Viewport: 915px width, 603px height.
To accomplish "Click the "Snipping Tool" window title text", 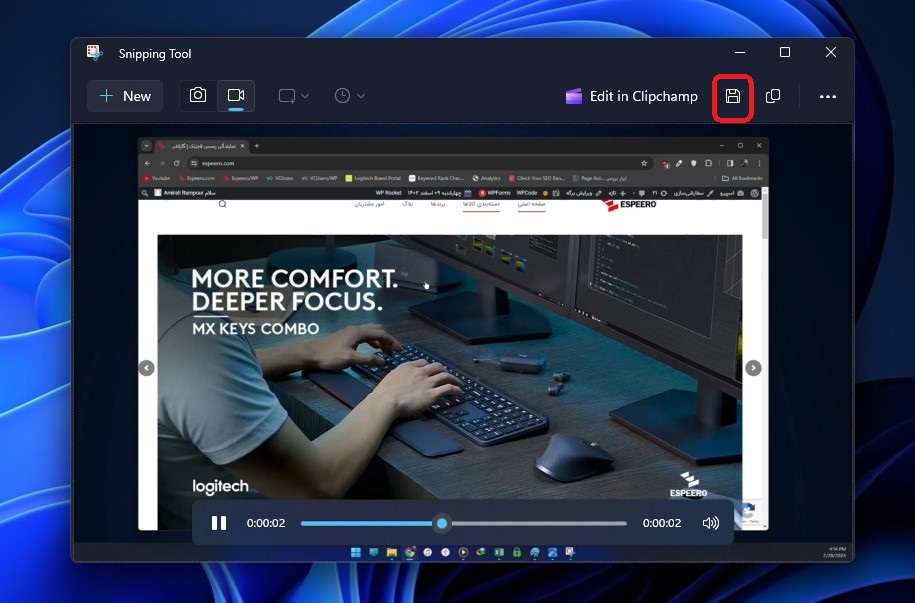I will [x=155, y=54].
